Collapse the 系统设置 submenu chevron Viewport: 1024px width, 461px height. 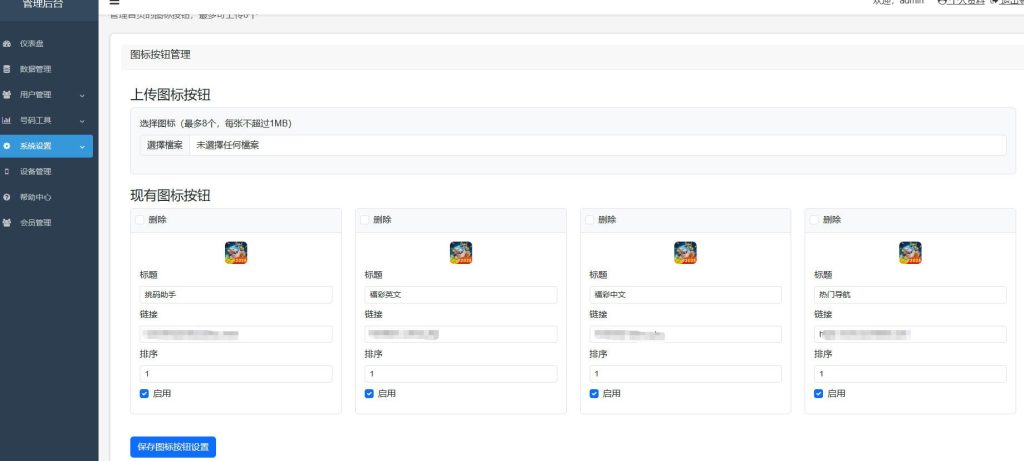tap(82, 147)
